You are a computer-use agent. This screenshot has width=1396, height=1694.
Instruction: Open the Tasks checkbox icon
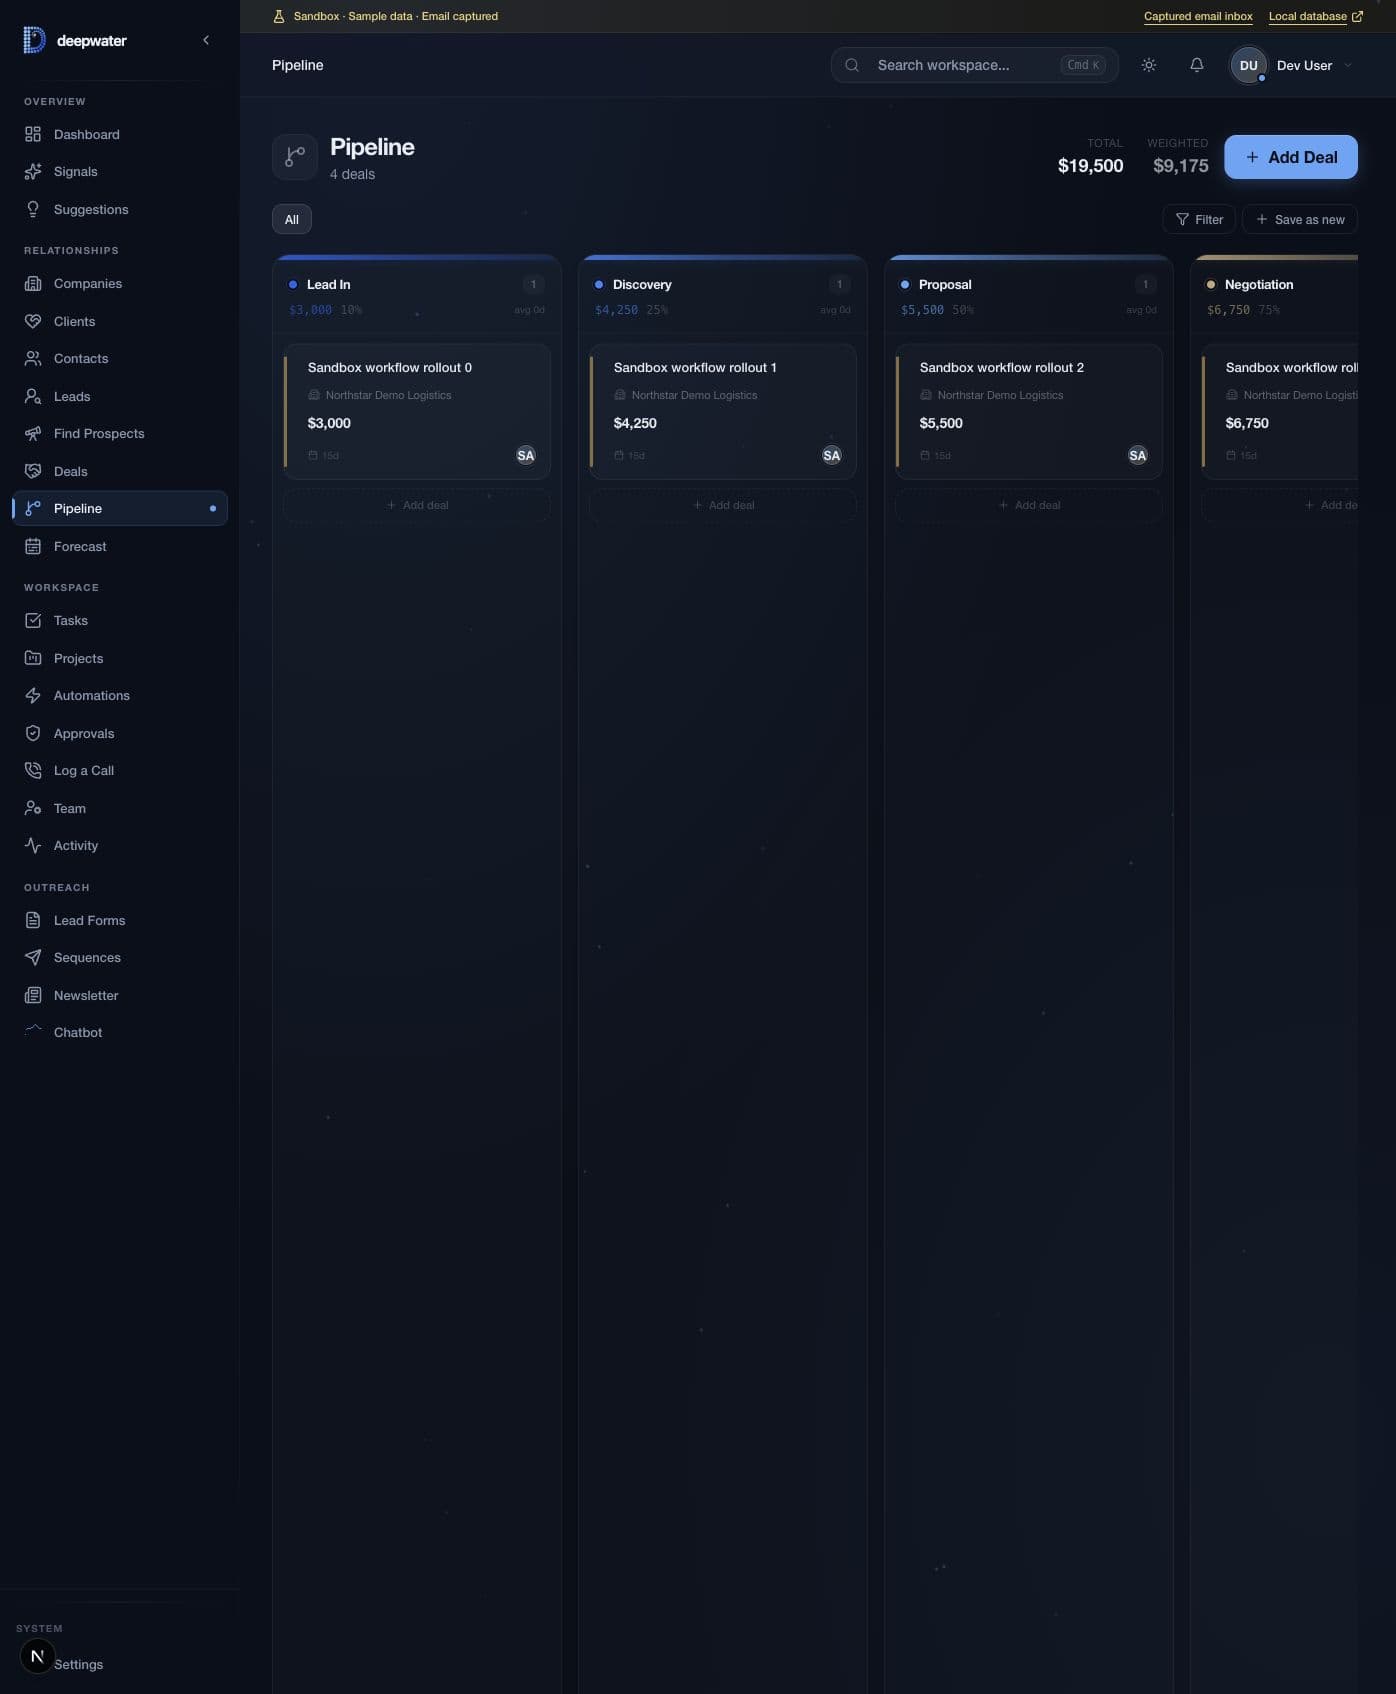pyautogui.click(x=33, y=620)
